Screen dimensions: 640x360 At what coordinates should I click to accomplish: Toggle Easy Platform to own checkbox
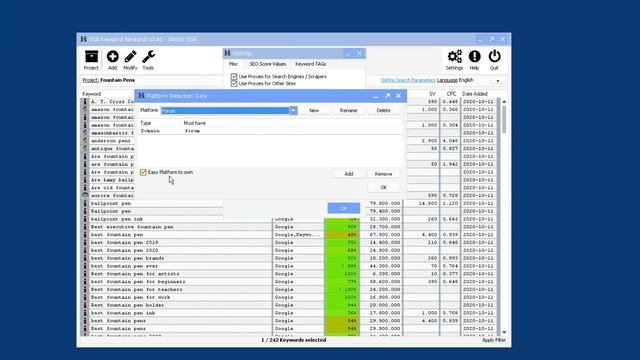click(143, 173)
